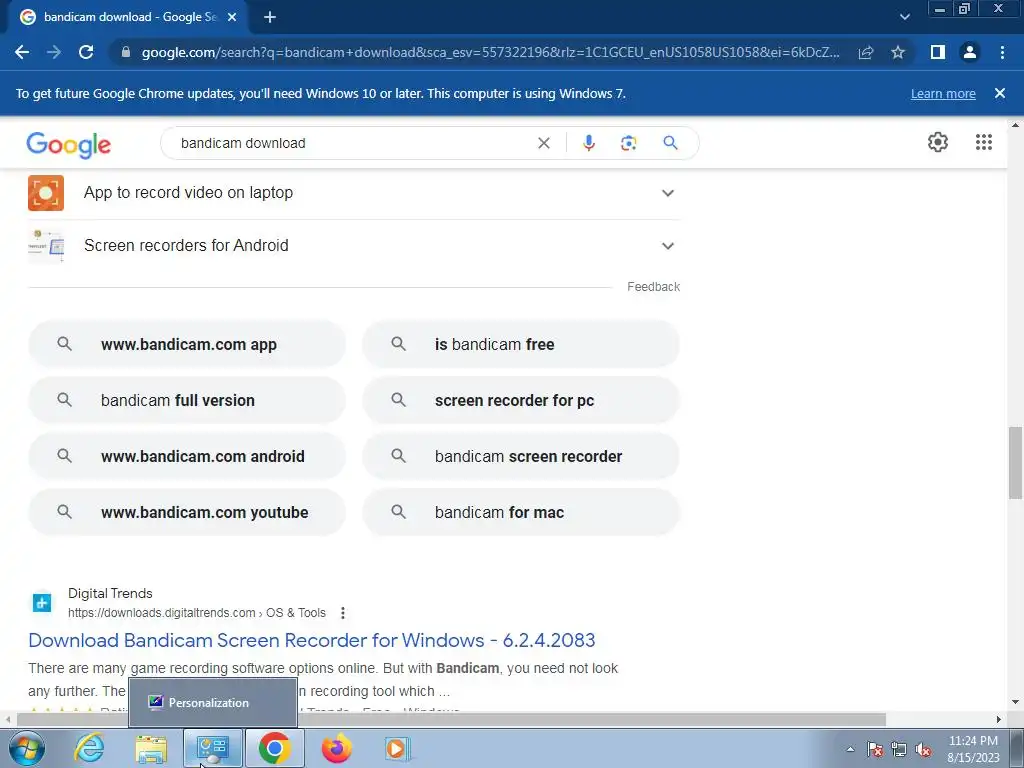This screenshot has width=1024, height=768.
Task: Open the Digital Trends result options menu
Action: click(342, 613)
